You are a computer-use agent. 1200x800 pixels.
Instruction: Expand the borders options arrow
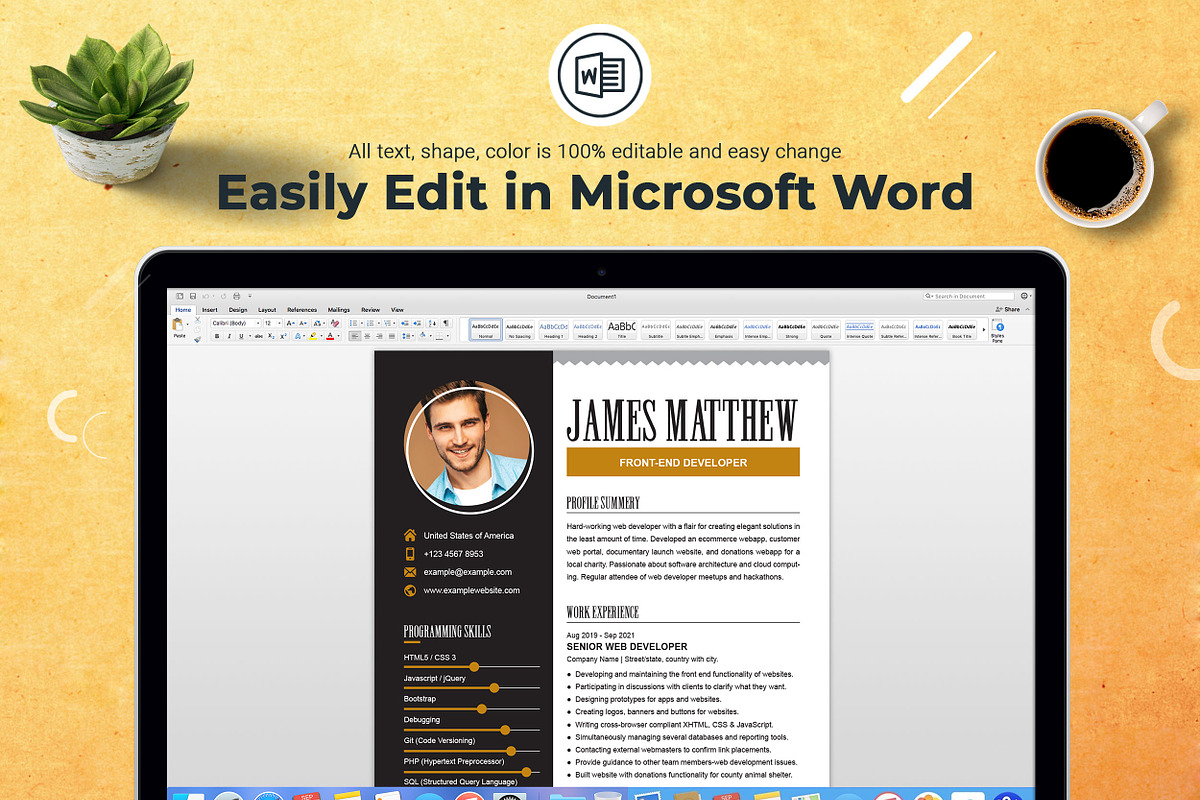(x=448, y=336)
